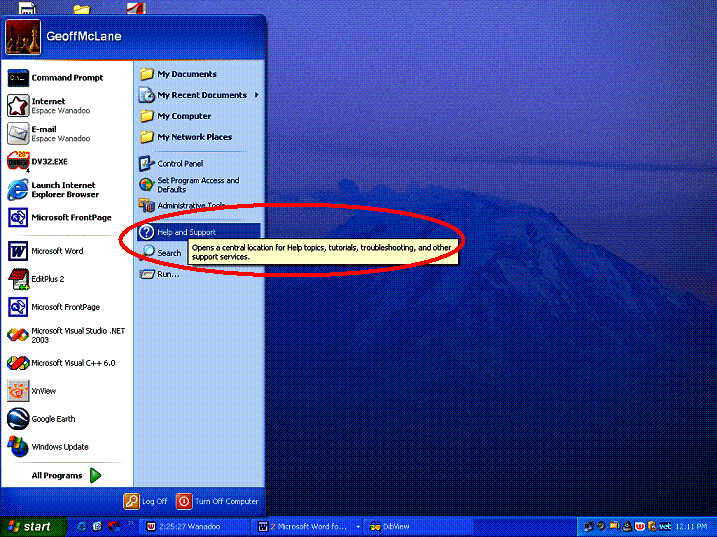Launch Google Earth from Start menu
717x537 pixels.
click(52, 419)
